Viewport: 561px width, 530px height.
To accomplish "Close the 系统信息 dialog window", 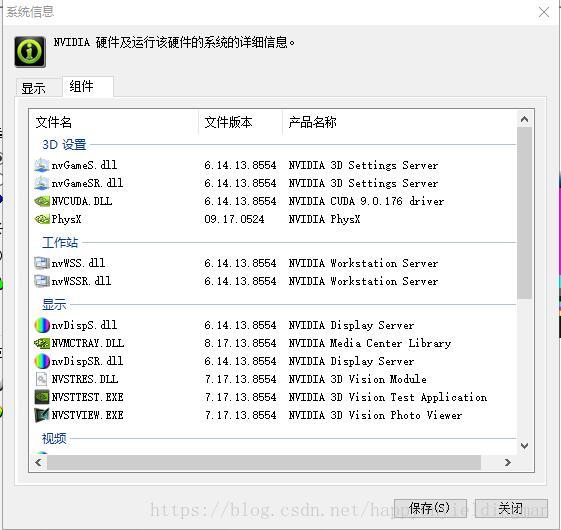I will [x=544, y=12].
